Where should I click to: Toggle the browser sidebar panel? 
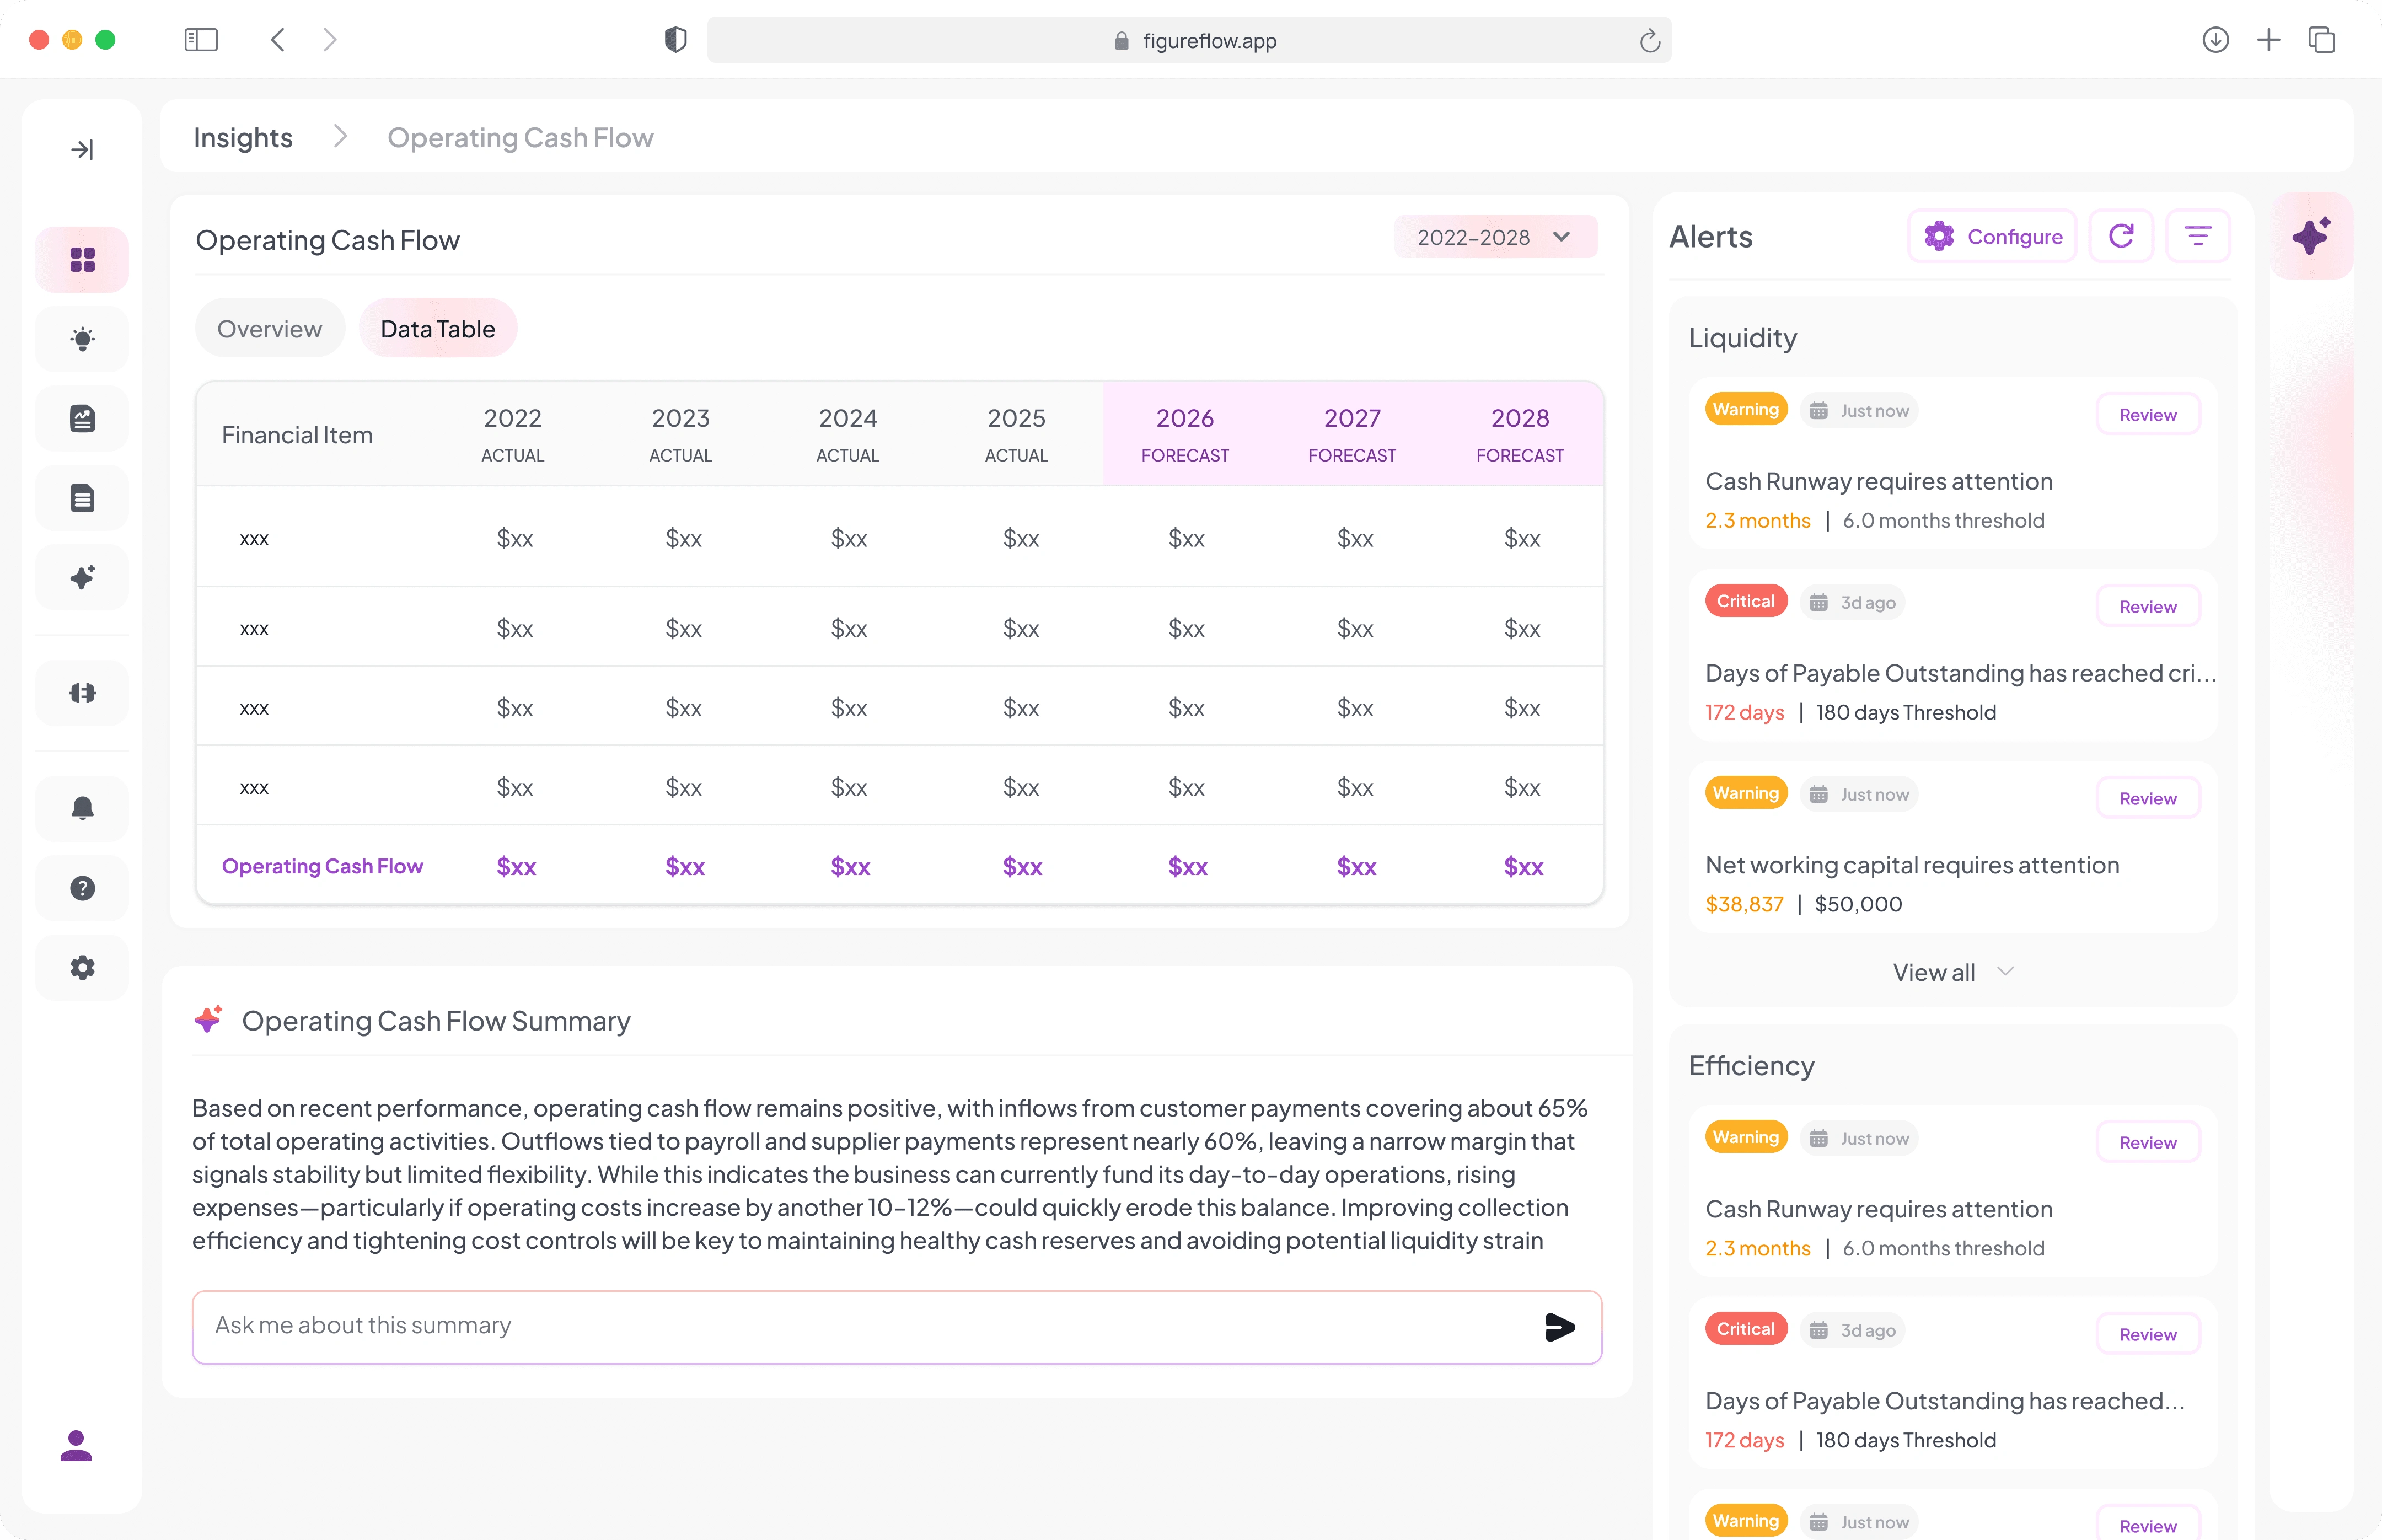pos(201,40)
